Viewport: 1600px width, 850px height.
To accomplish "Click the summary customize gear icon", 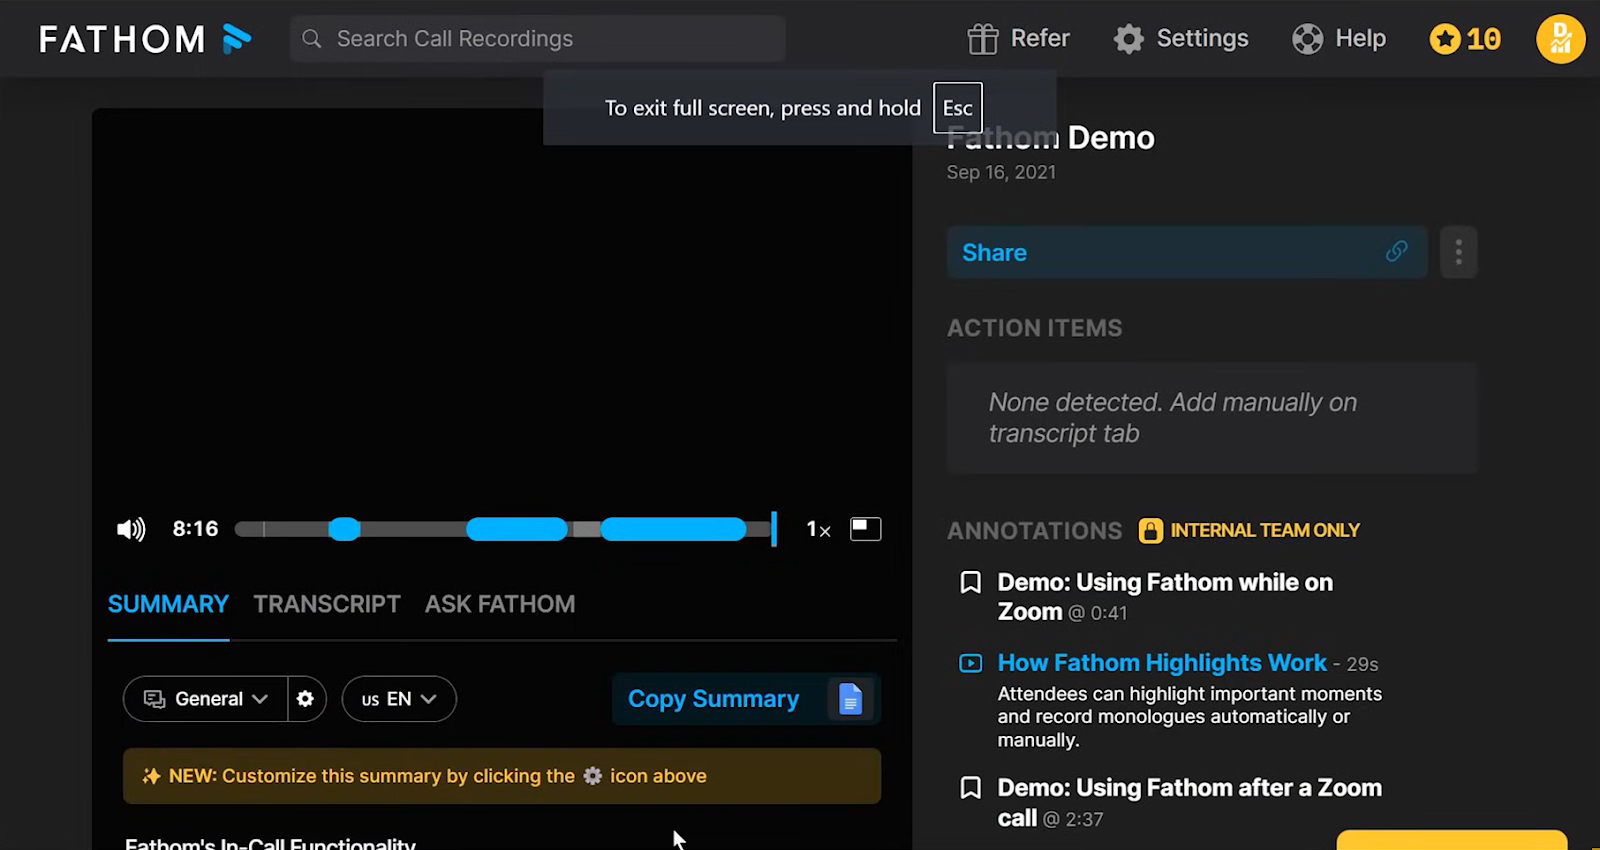I will [x=306, y=699].
